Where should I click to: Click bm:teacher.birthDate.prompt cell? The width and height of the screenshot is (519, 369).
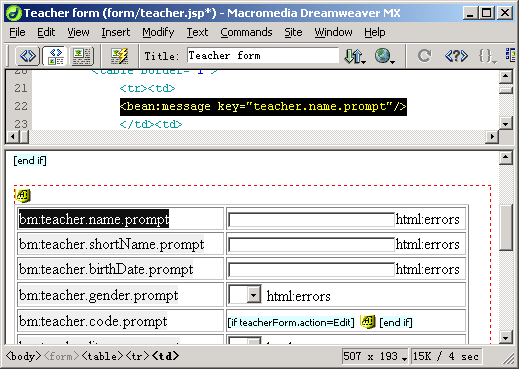pos(106,269)
